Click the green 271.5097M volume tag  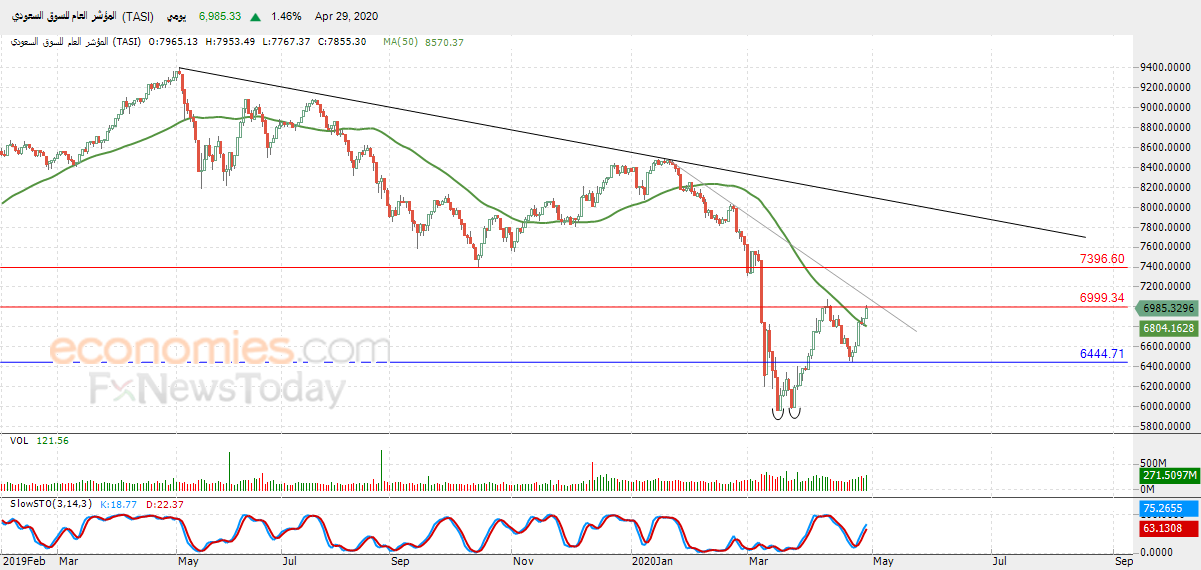click(x=1169, y=475)
